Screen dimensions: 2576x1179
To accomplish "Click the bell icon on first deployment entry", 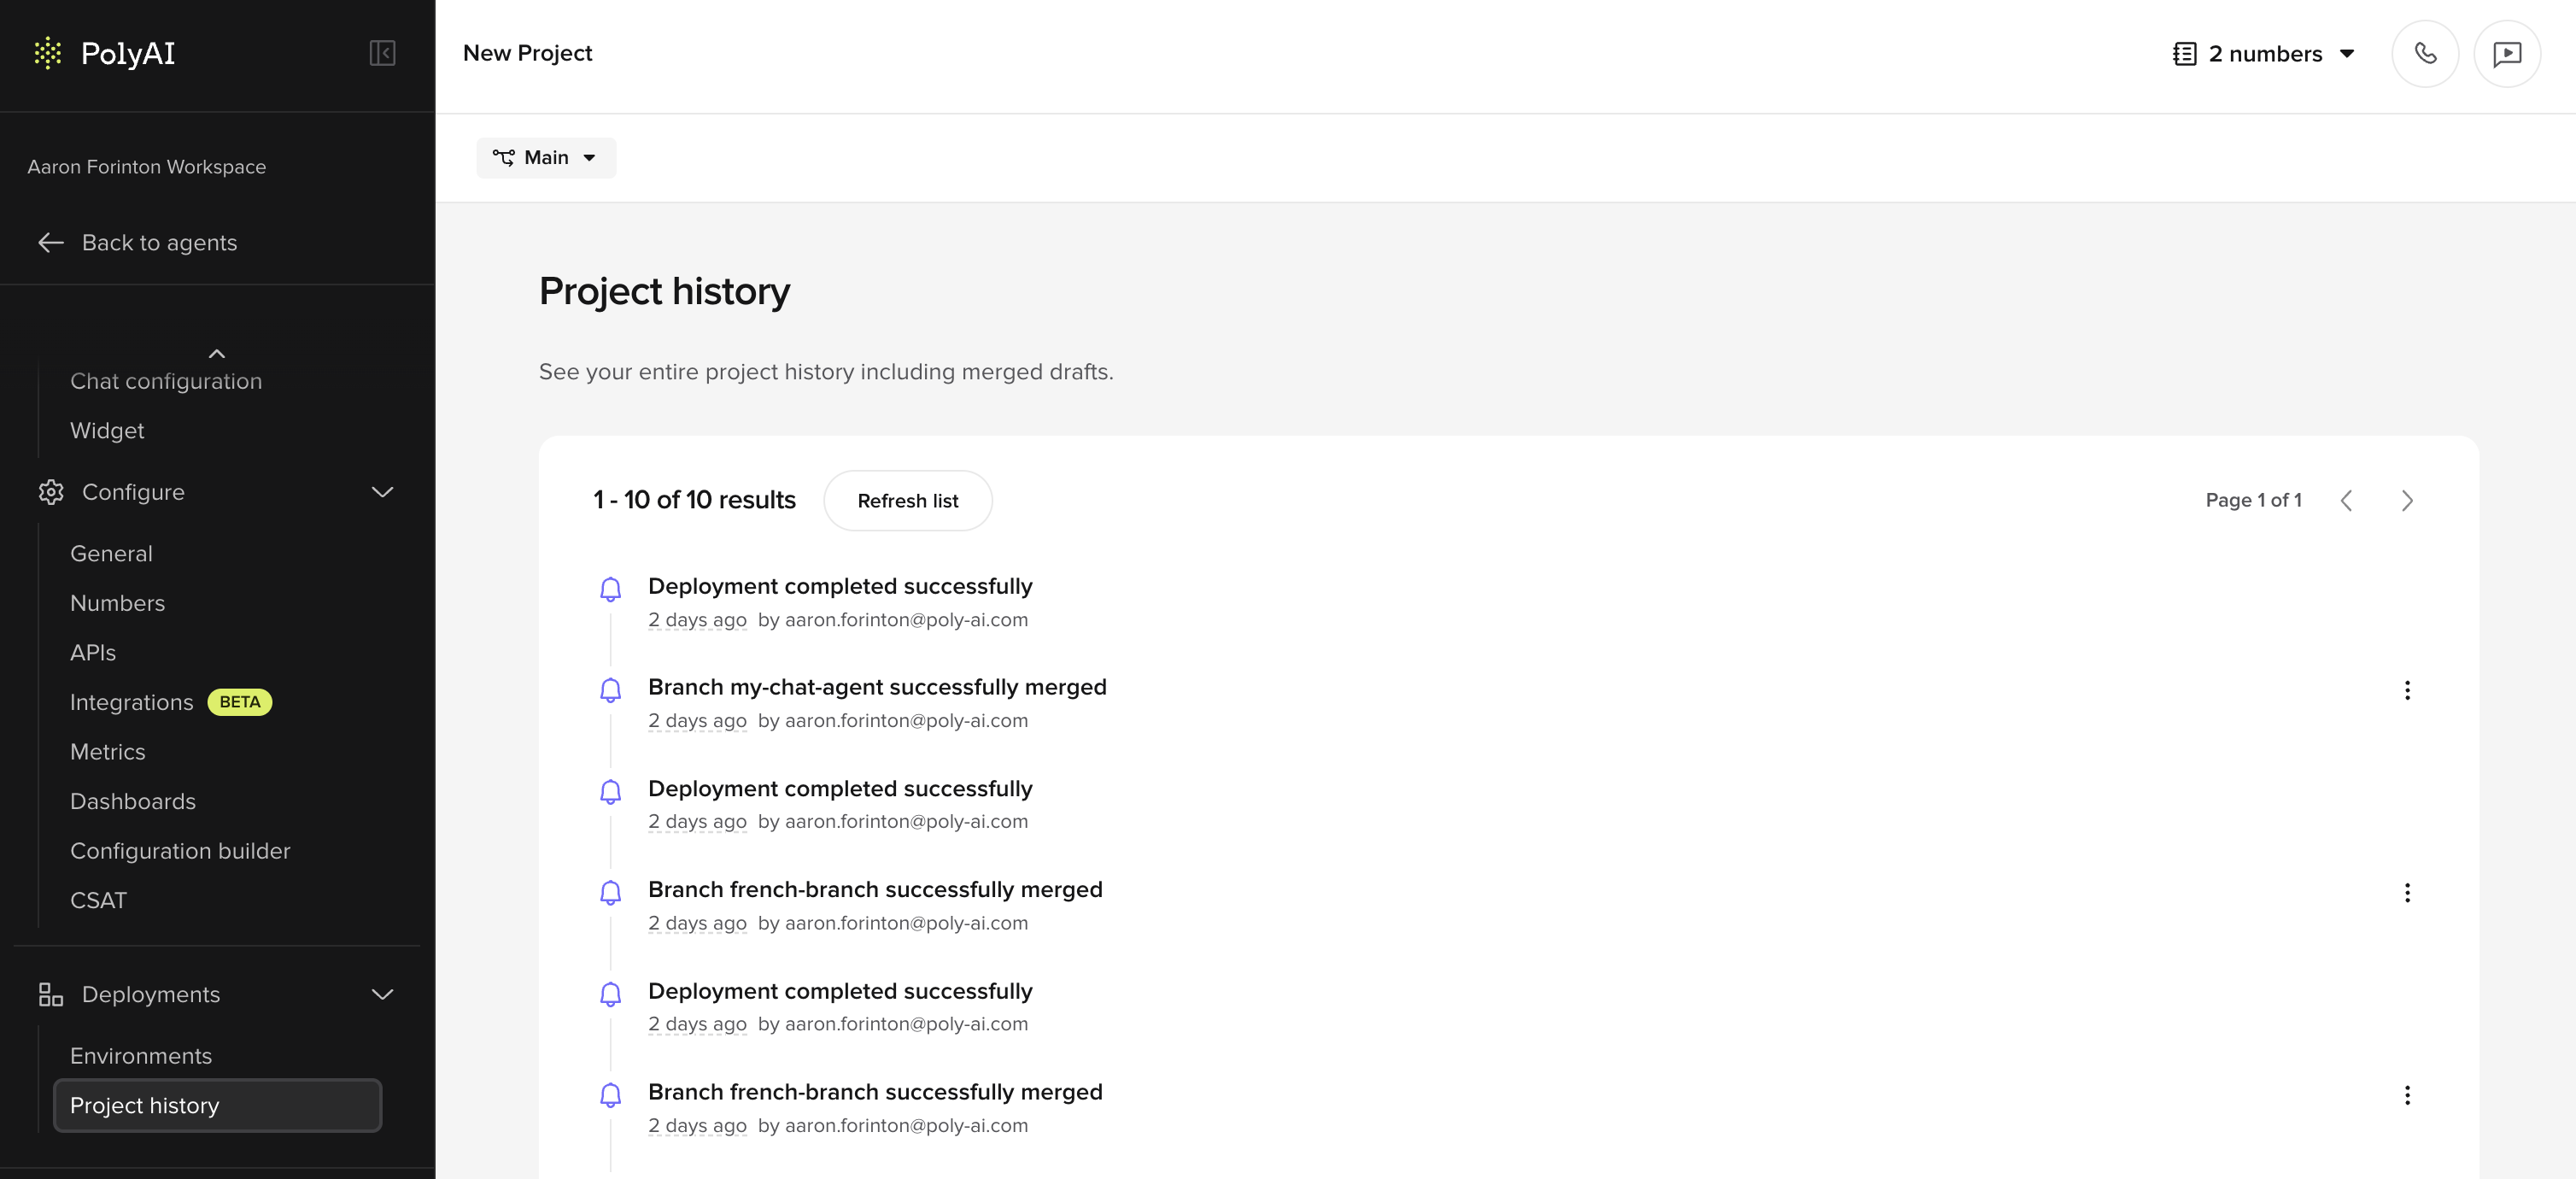I will (611, 589).
